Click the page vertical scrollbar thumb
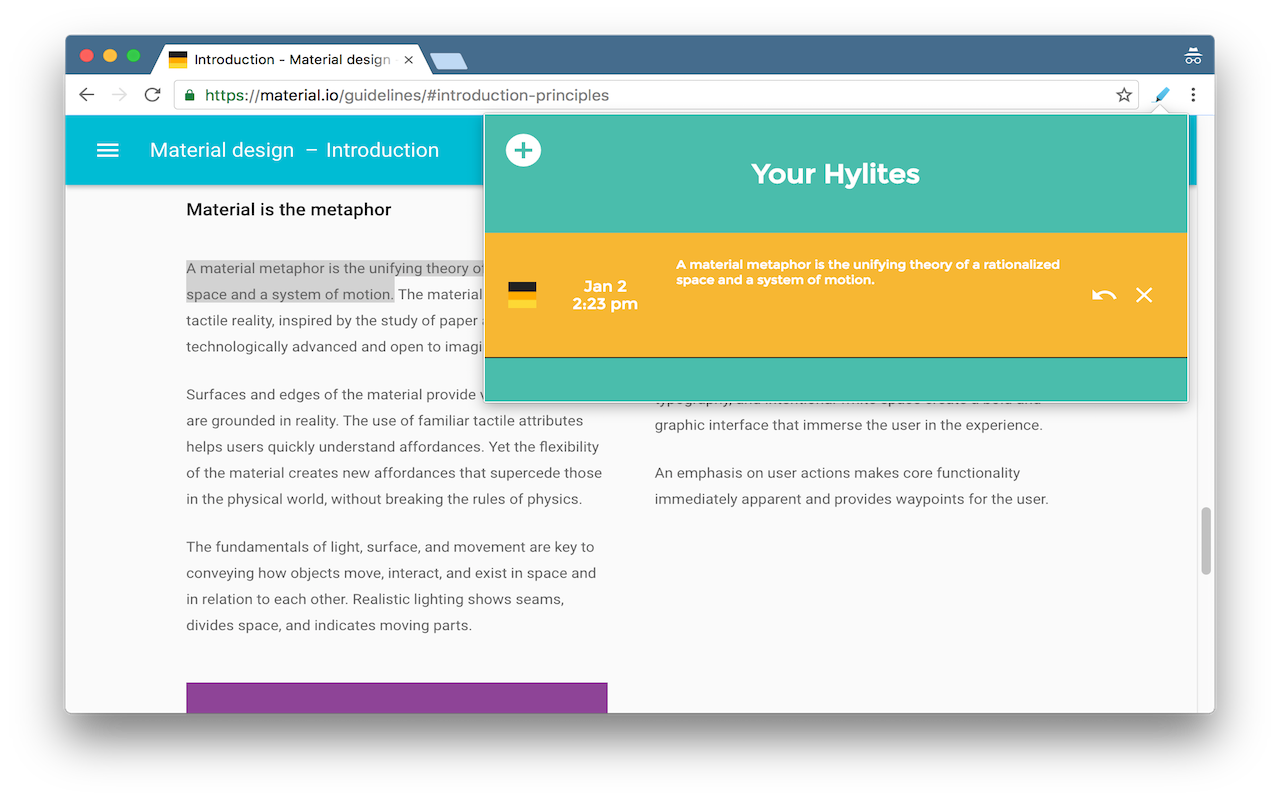The height and width of the screenshot is (800, 1280). 1206,541
